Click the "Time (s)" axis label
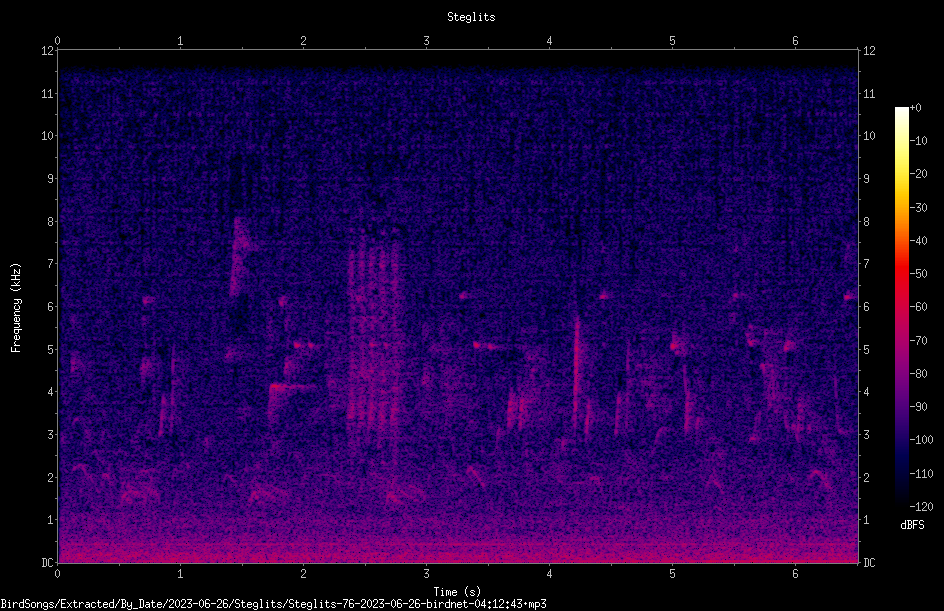This screenshot has width=944, height=611. pos(457,592)
